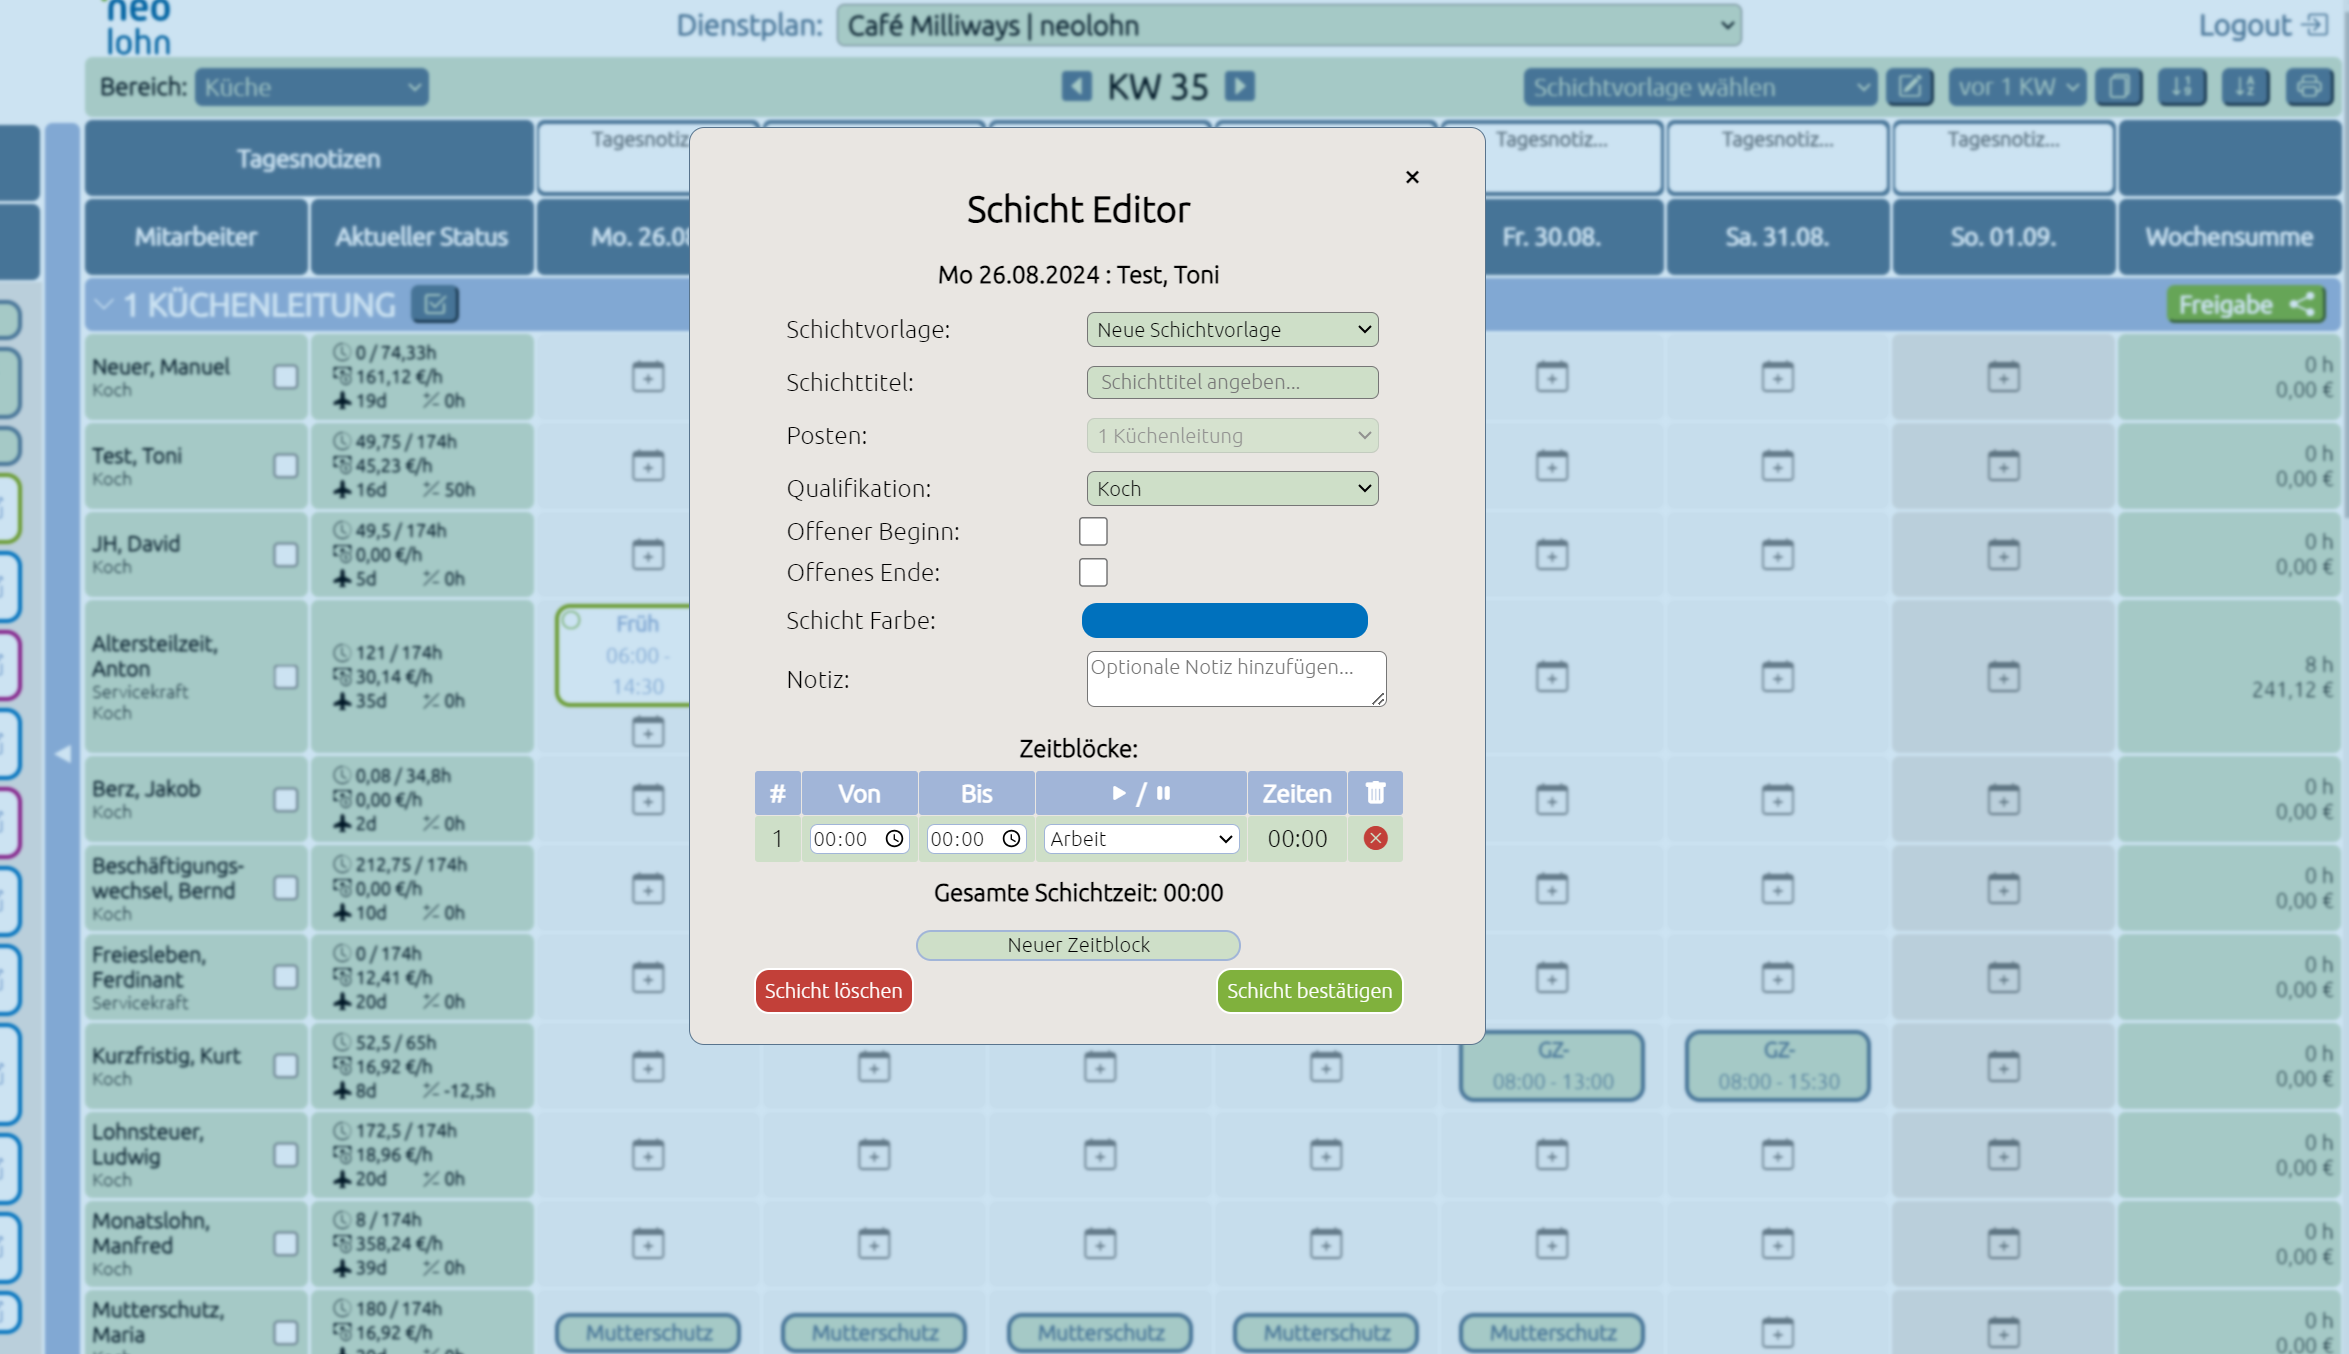The image size is (2349, 1354).
Task: Enable Offener Beginn checkbox
Action: point(1093,531)
